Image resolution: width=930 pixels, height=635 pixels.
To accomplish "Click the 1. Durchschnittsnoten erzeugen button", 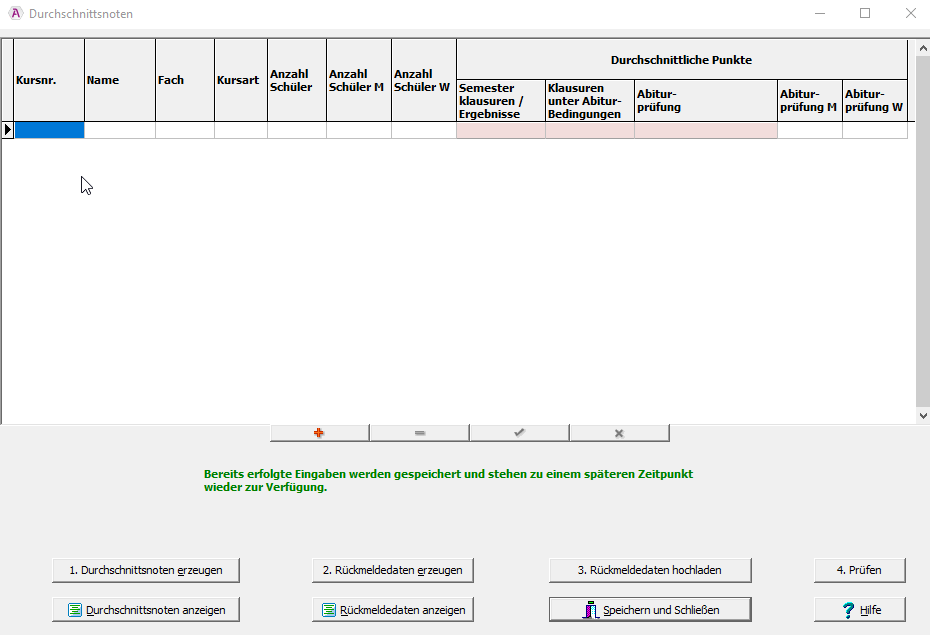I will coord(146,570).
